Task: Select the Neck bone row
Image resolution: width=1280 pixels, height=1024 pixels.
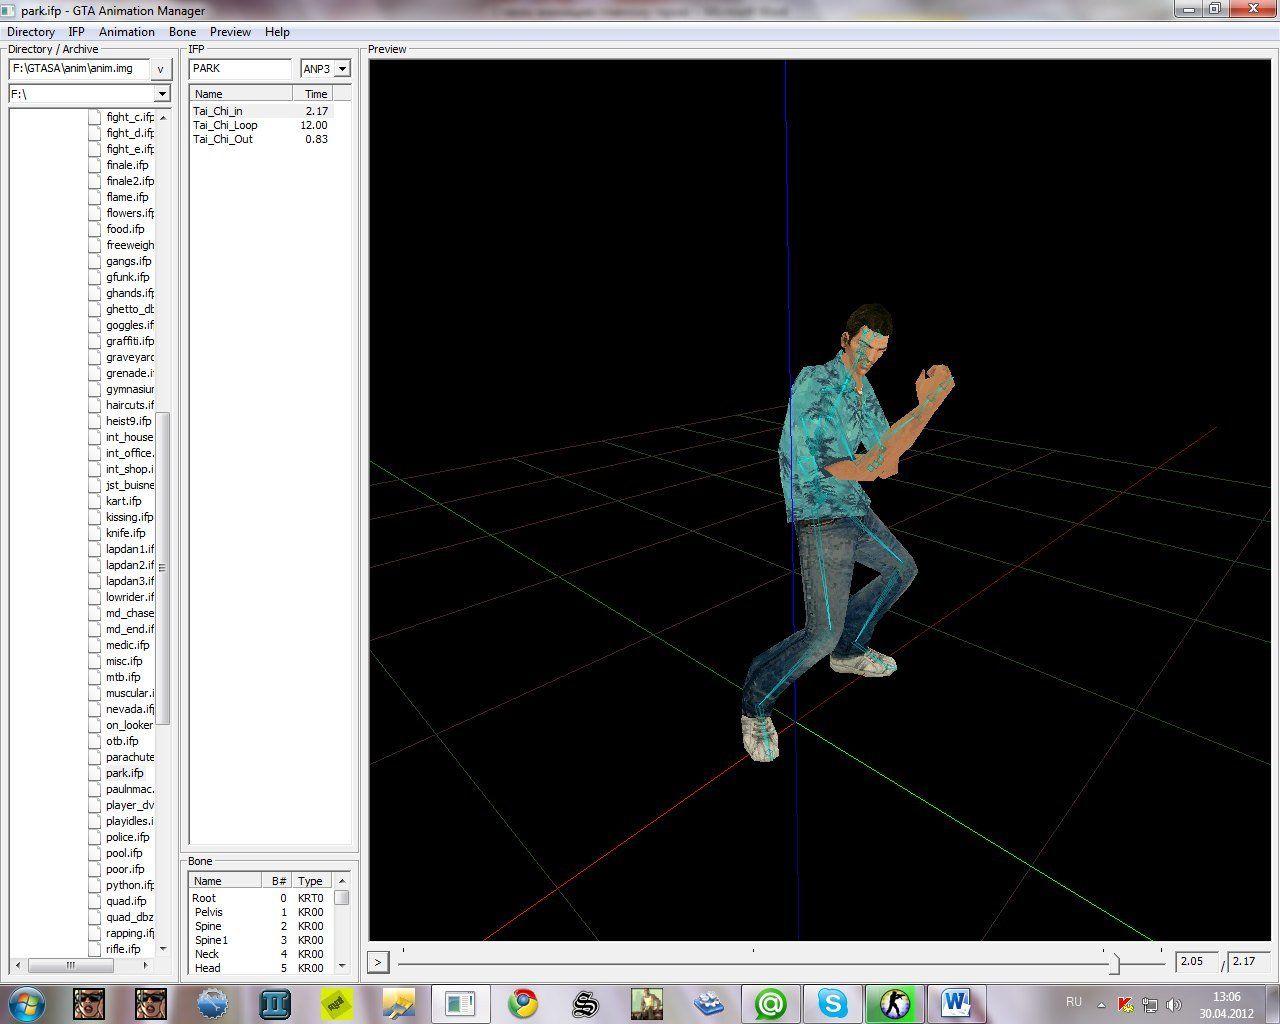Action: coord(261,954)
